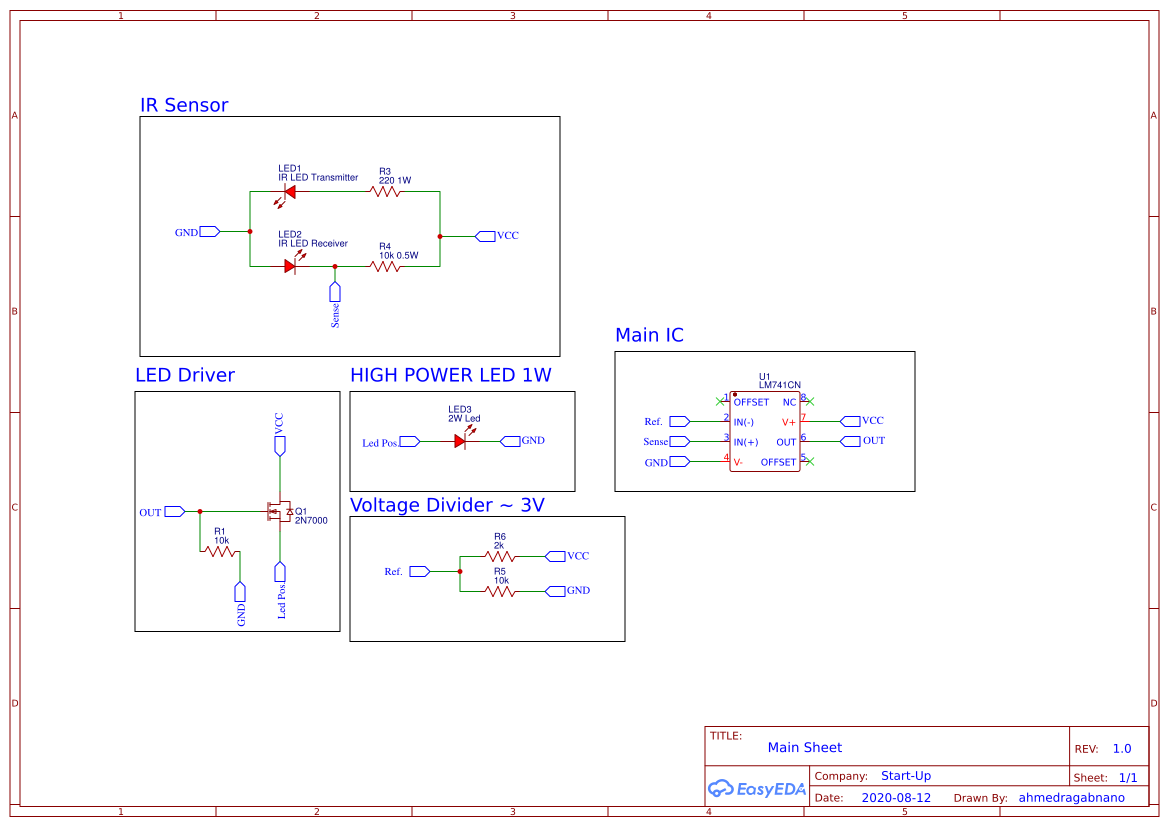Image resolution: width=1169 pixels, height=827 pixels.
Task: Select the GND net port in IR Sensor
Action: pyautogui.click(x=209, y=232)
